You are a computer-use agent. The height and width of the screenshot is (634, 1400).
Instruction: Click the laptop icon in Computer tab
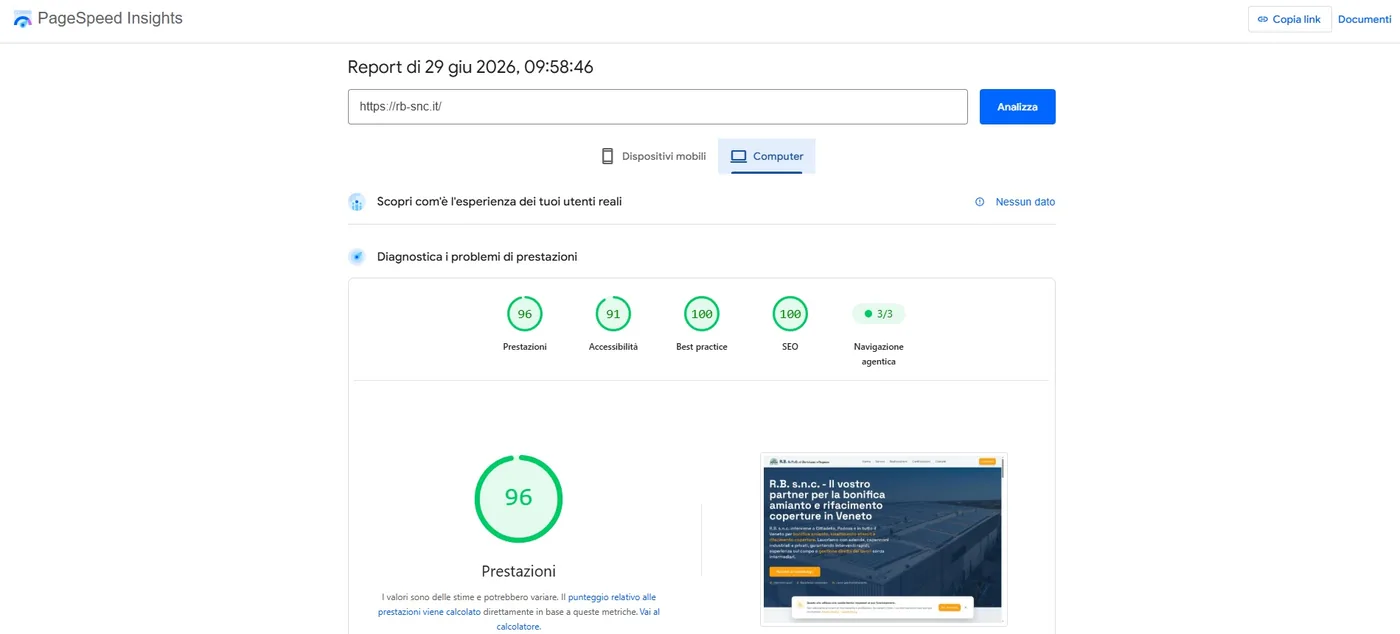tap(739, 156)
